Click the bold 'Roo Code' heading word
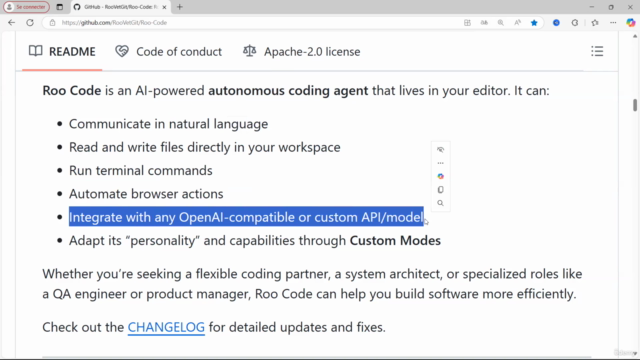The width and height of the screenshot is (640, 360). pos(72,91)
